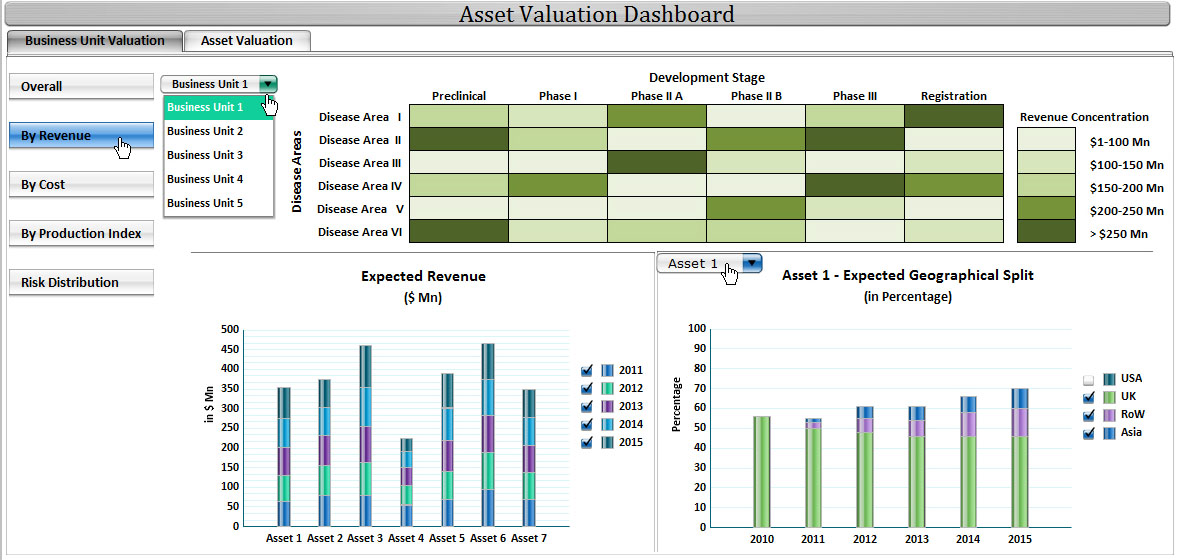Click the Asia legend color icon
The image size is (1178, 560).
tap(1109, 433)
